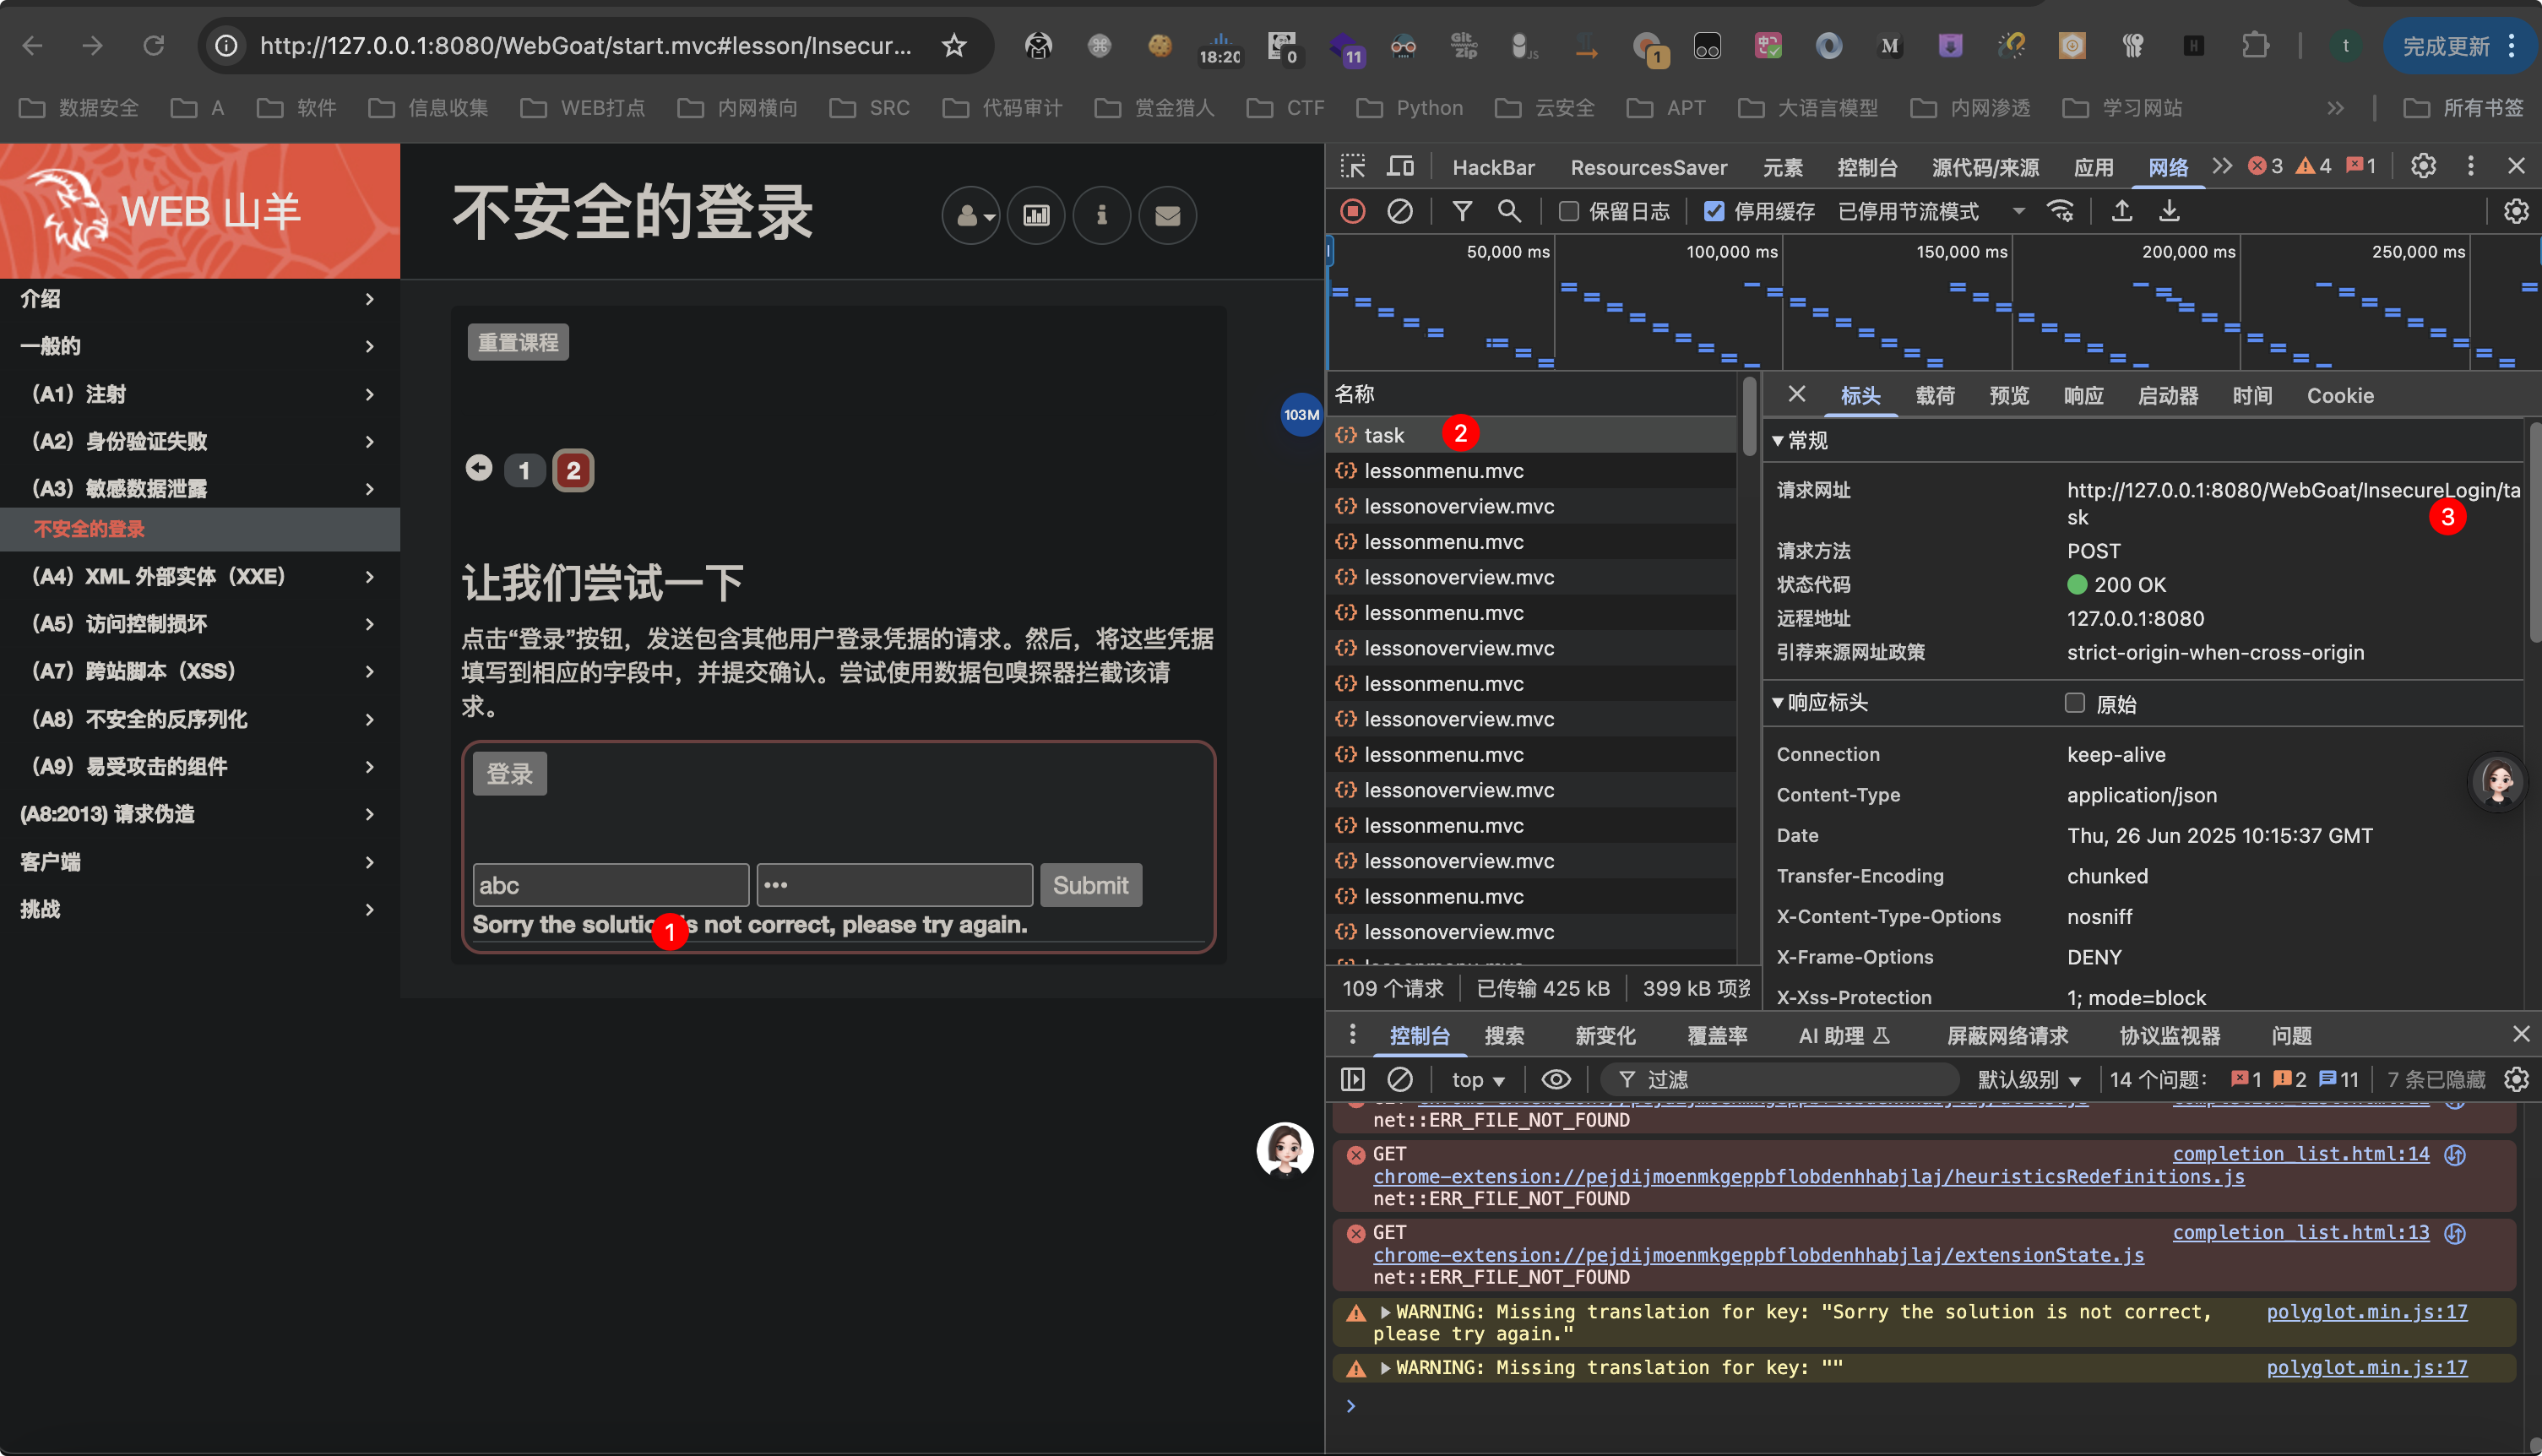Go to lesson page 1
The height and width of the screenshot is (1456, 2542).
point(524,470)
